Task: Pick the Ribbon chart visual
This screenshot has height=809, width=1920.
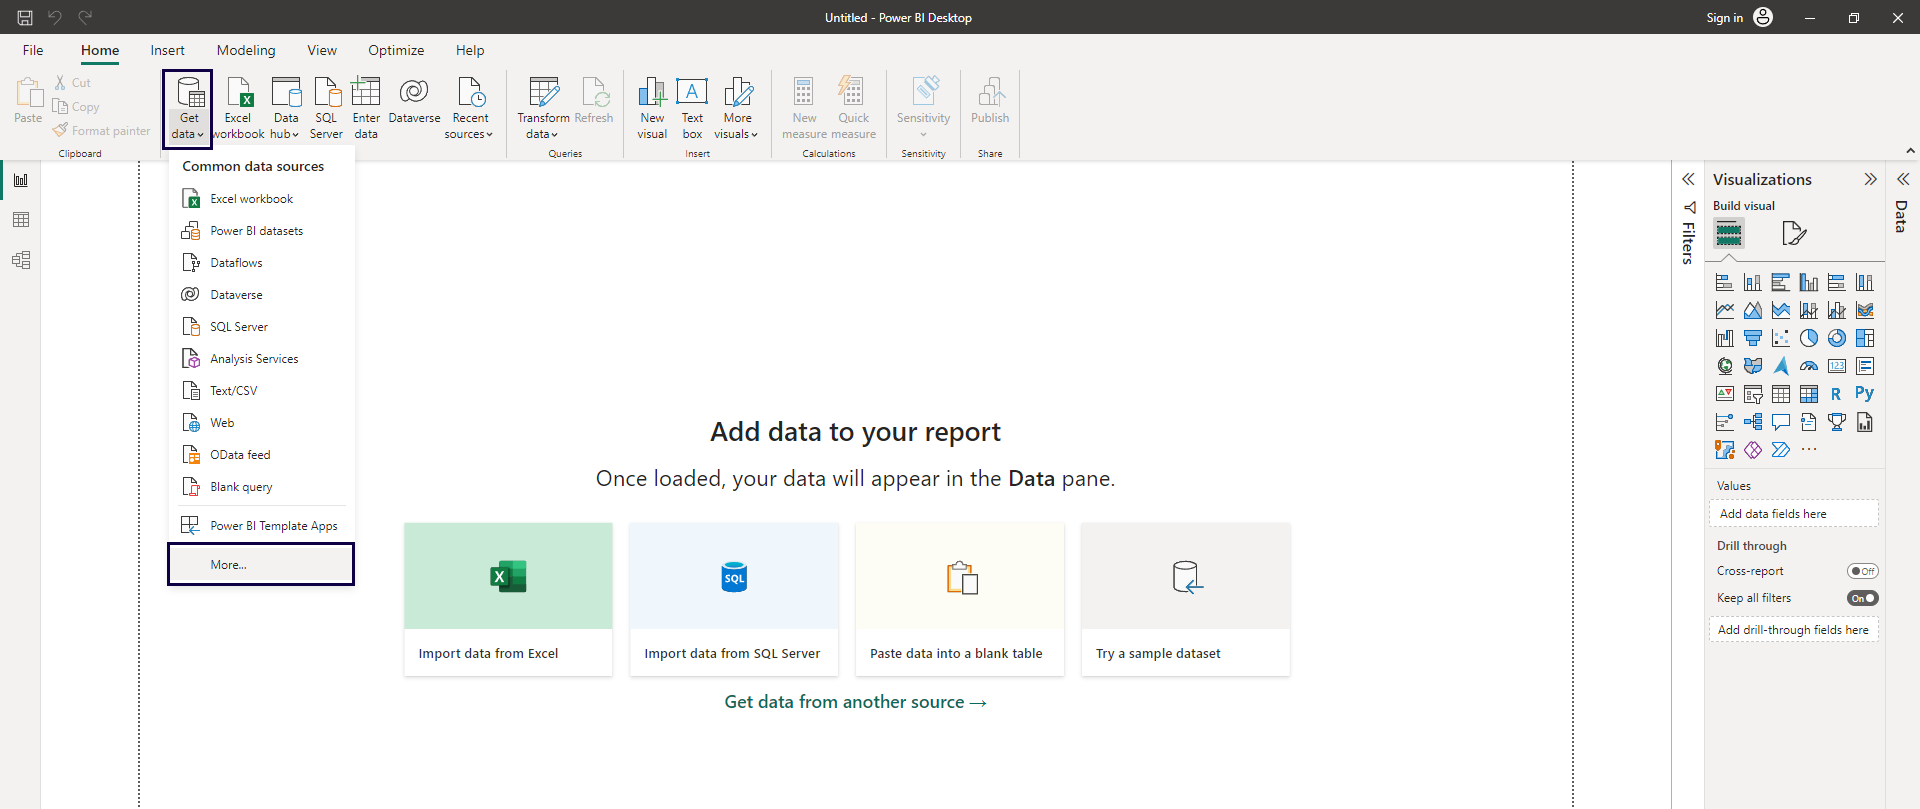Action: pyautogui.click(x=1864, y=311)
